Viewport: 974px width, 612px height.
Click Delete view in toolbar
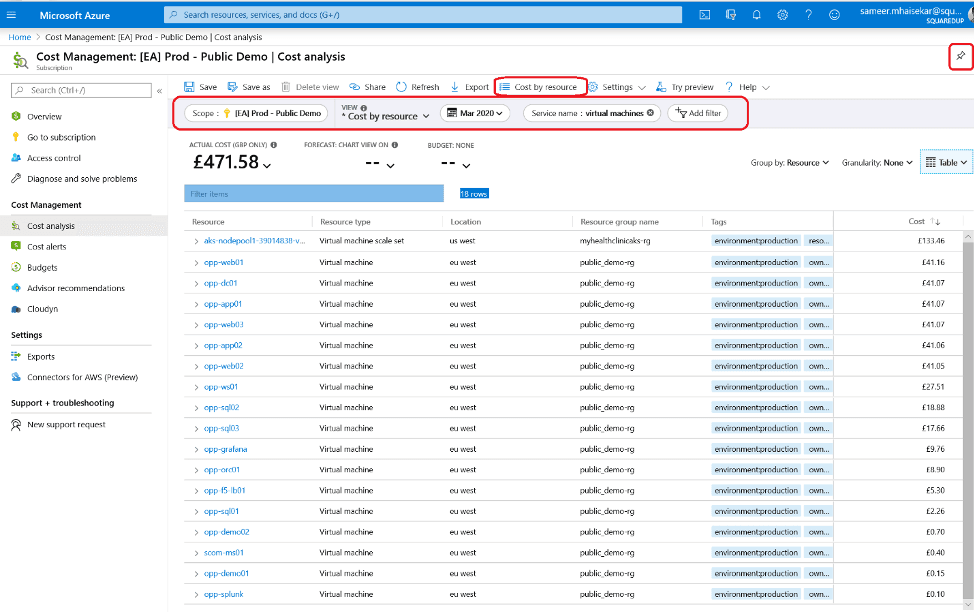[310, 87]
